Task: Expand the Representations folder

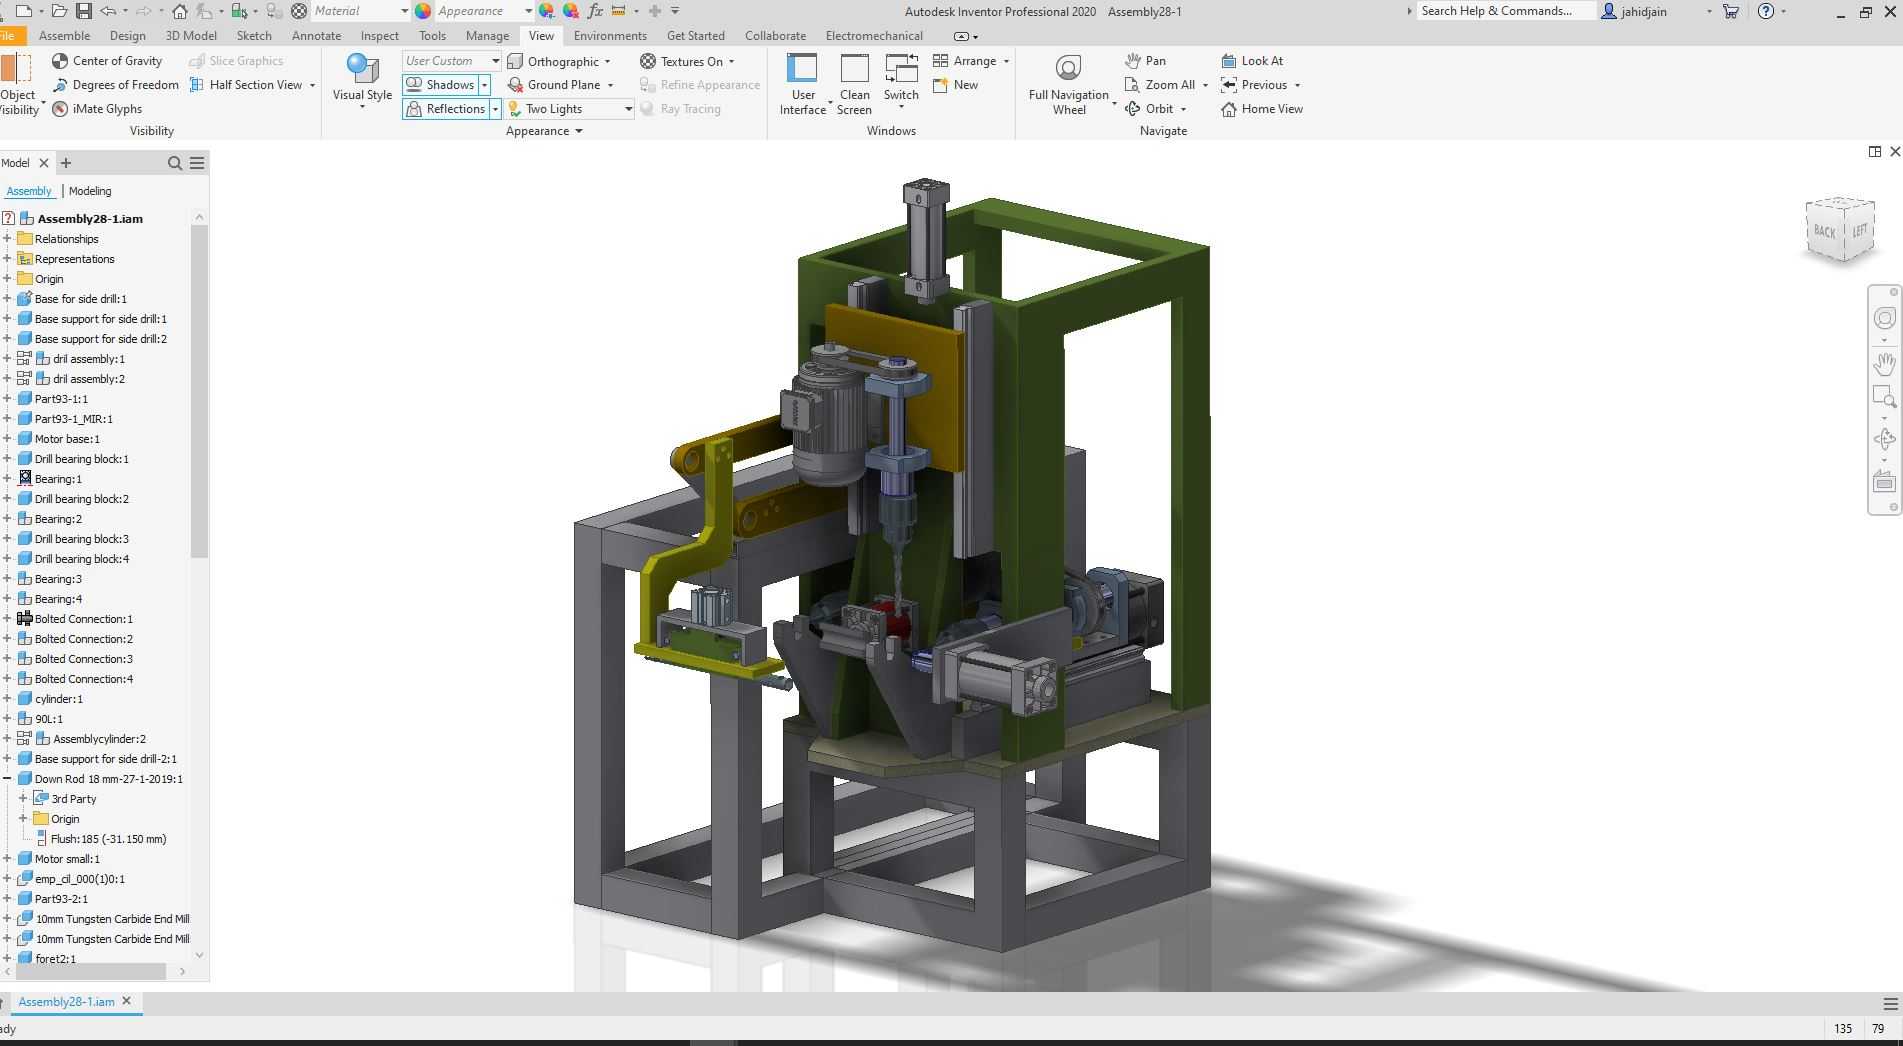Action: tap(7, 259)
